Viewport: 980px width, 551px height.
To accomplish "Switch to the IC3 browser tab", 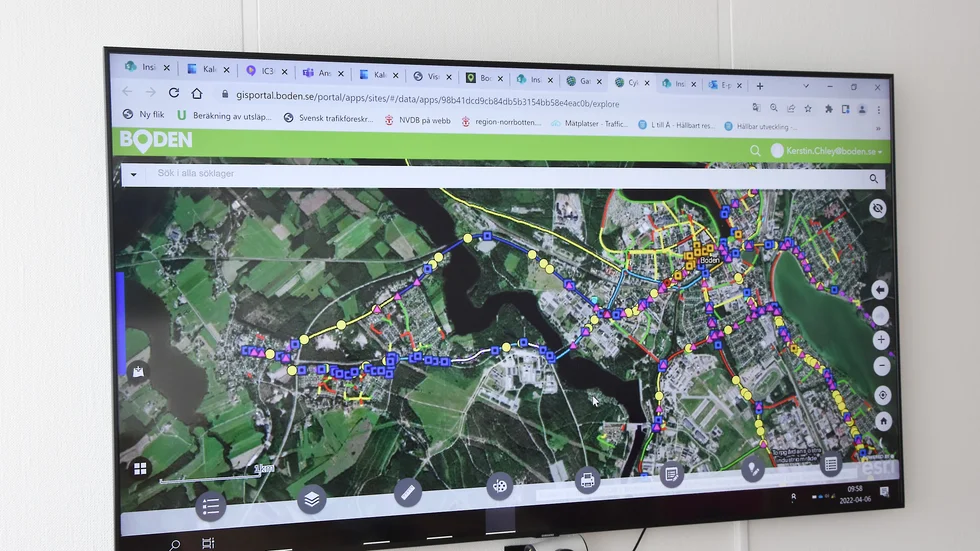I will click(268, 71).
